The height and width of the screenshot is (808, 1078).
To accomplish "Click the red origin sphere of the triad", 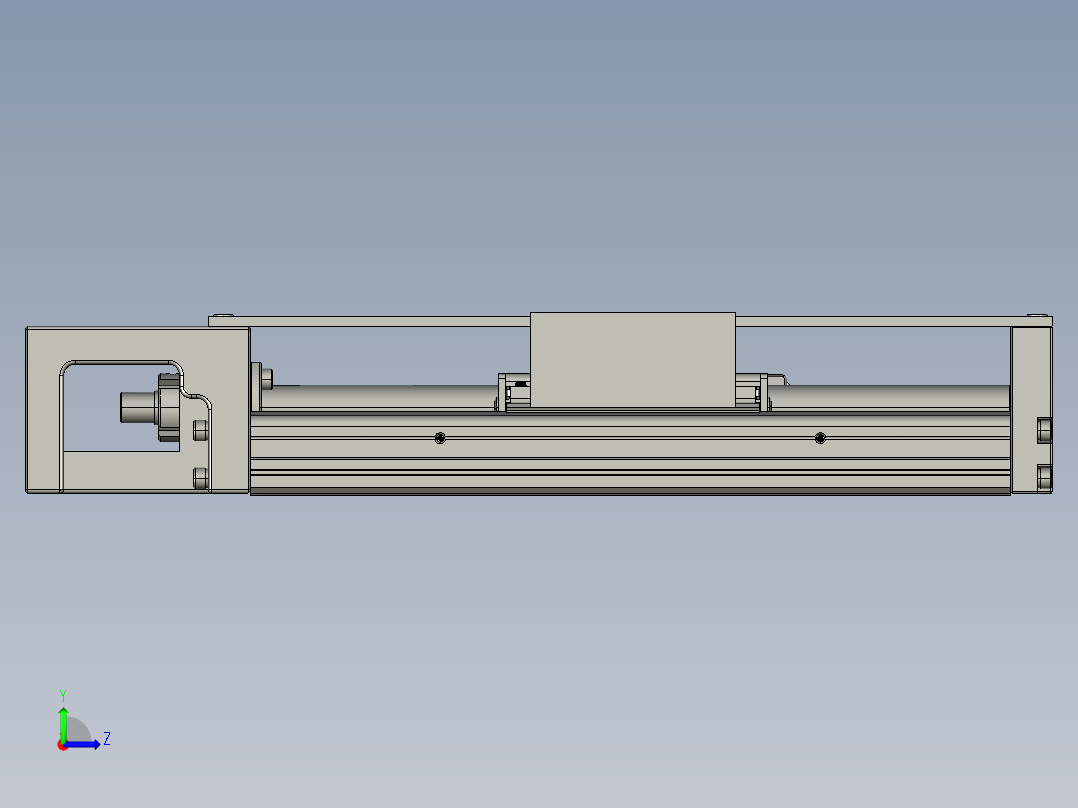I will [62, 745].
